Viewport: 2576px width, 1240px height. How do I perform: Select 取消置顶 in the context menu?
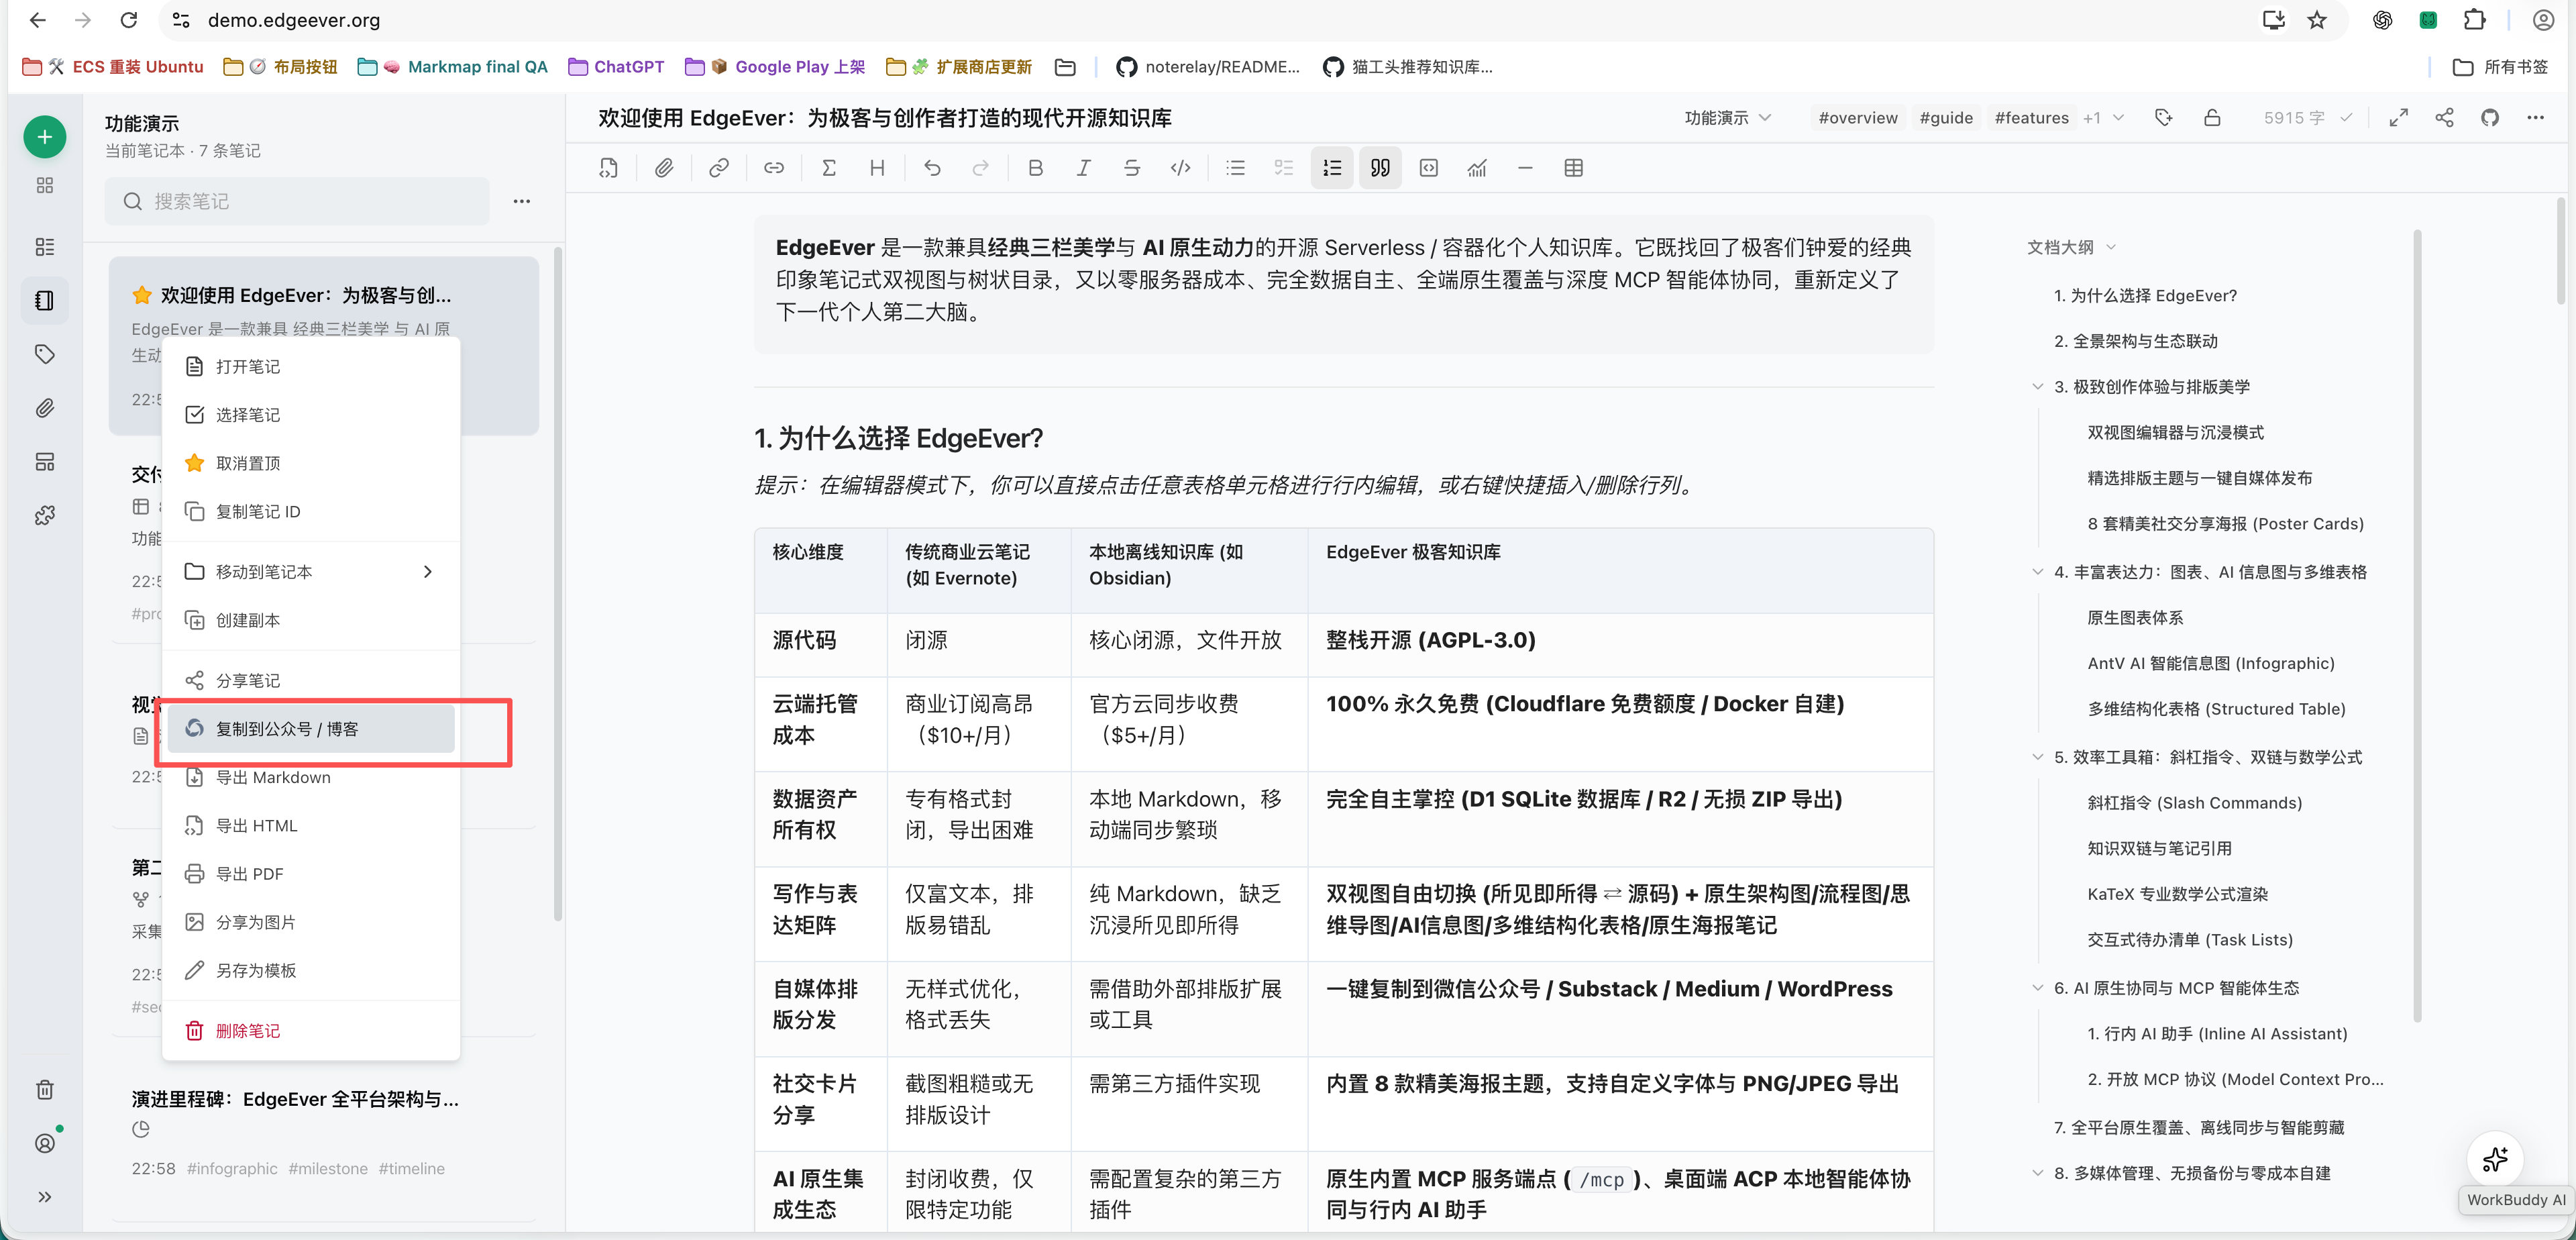pyautogui.click(x=311, y=463)
